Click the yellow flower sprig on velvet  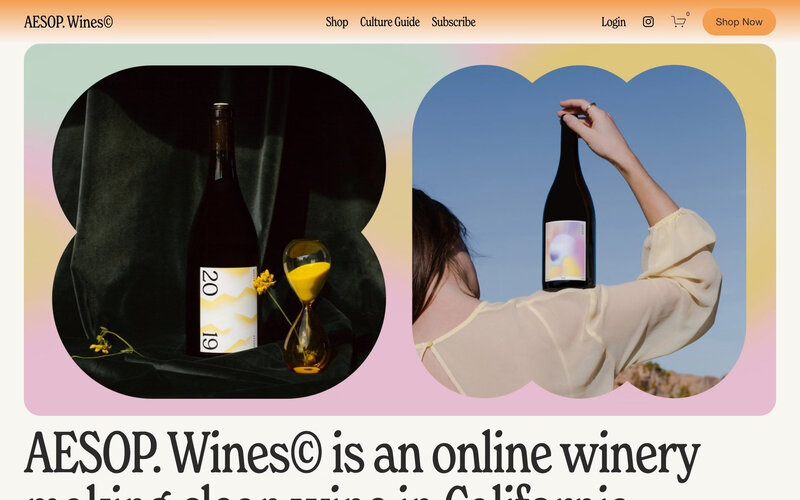click(108, 344)
